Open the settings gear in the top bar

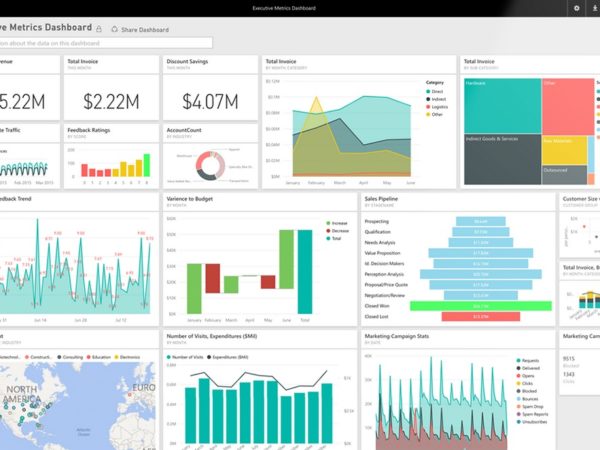[576, 8]
